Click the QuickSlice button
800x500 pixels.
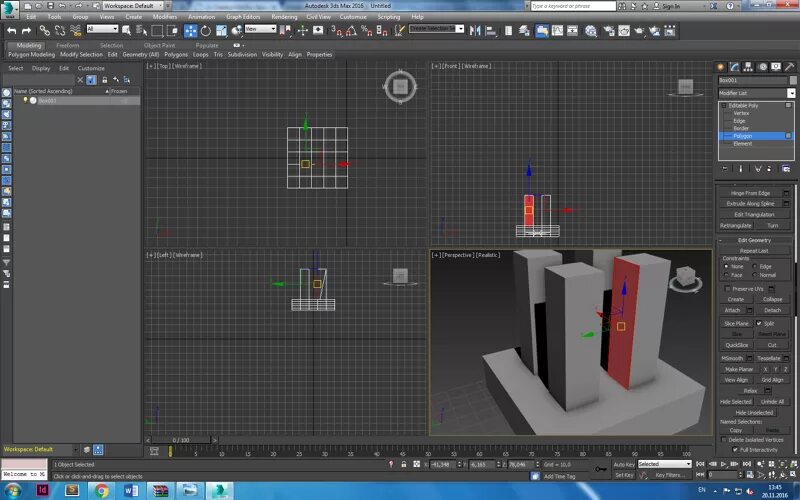point(736,345)
